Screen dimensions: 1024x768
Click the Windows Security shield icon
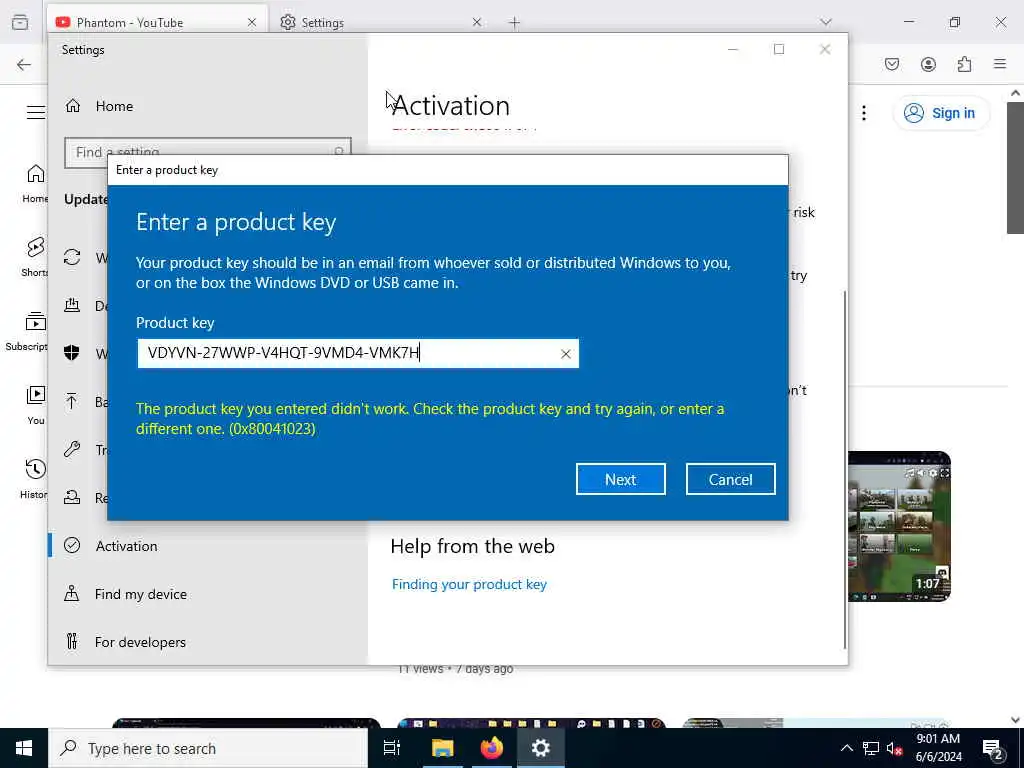[72, 353]
